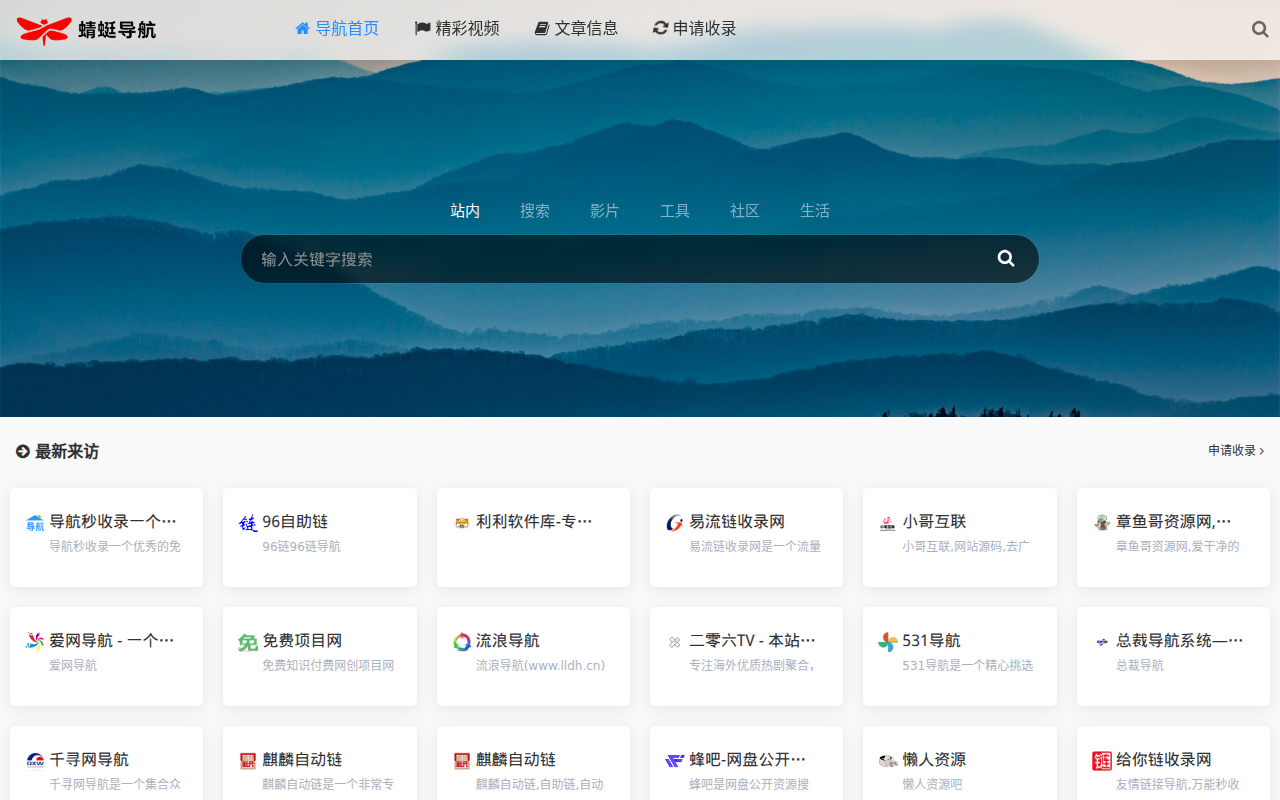Click the 免费项目网 green icon
Screen dimensions: 1280x800
pos(248,642)
